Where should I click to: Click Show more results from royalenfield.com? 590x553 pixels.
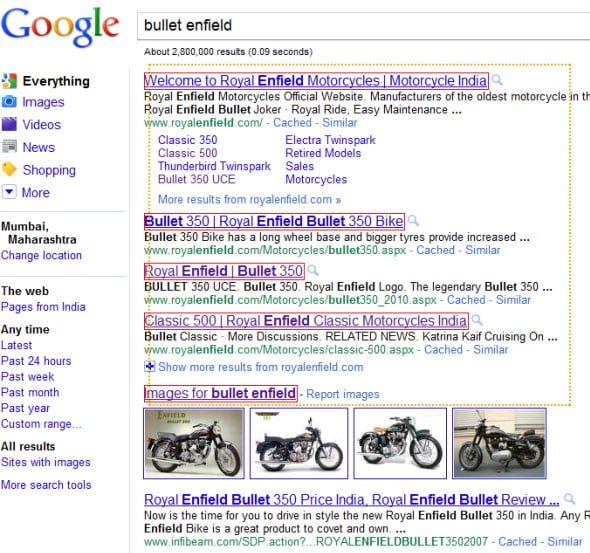(x=261, y=367)
